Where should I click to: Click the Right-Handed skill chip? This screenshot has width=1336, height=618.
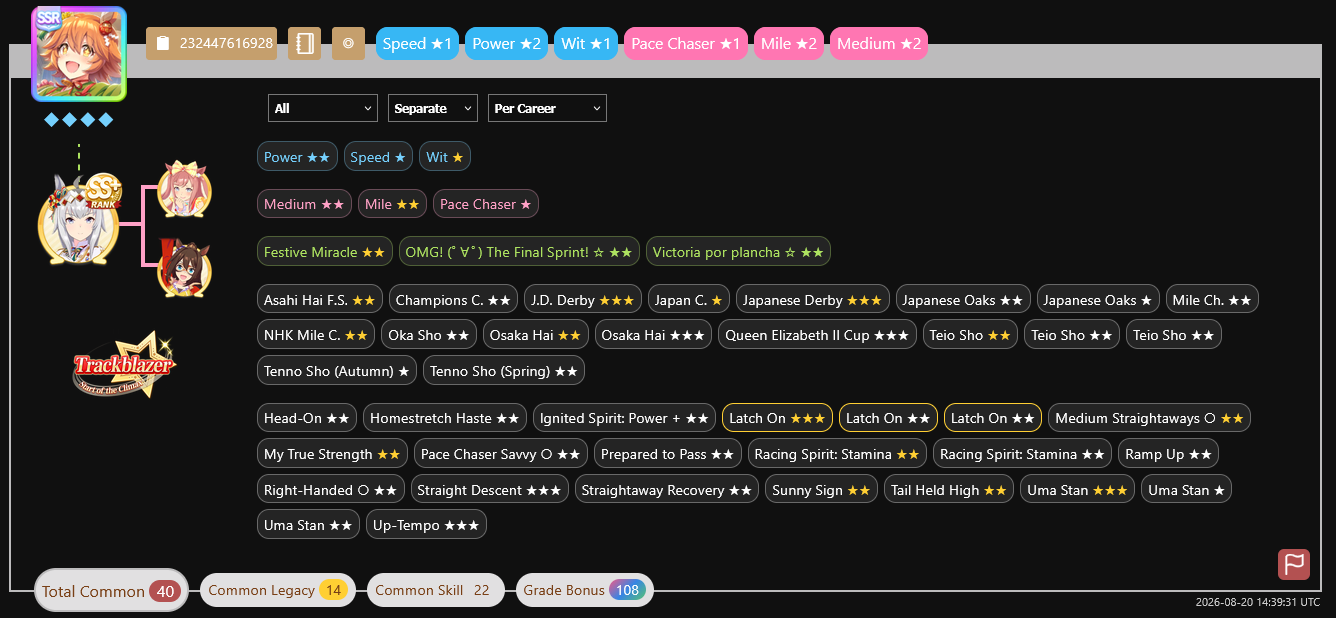(330, 490)
